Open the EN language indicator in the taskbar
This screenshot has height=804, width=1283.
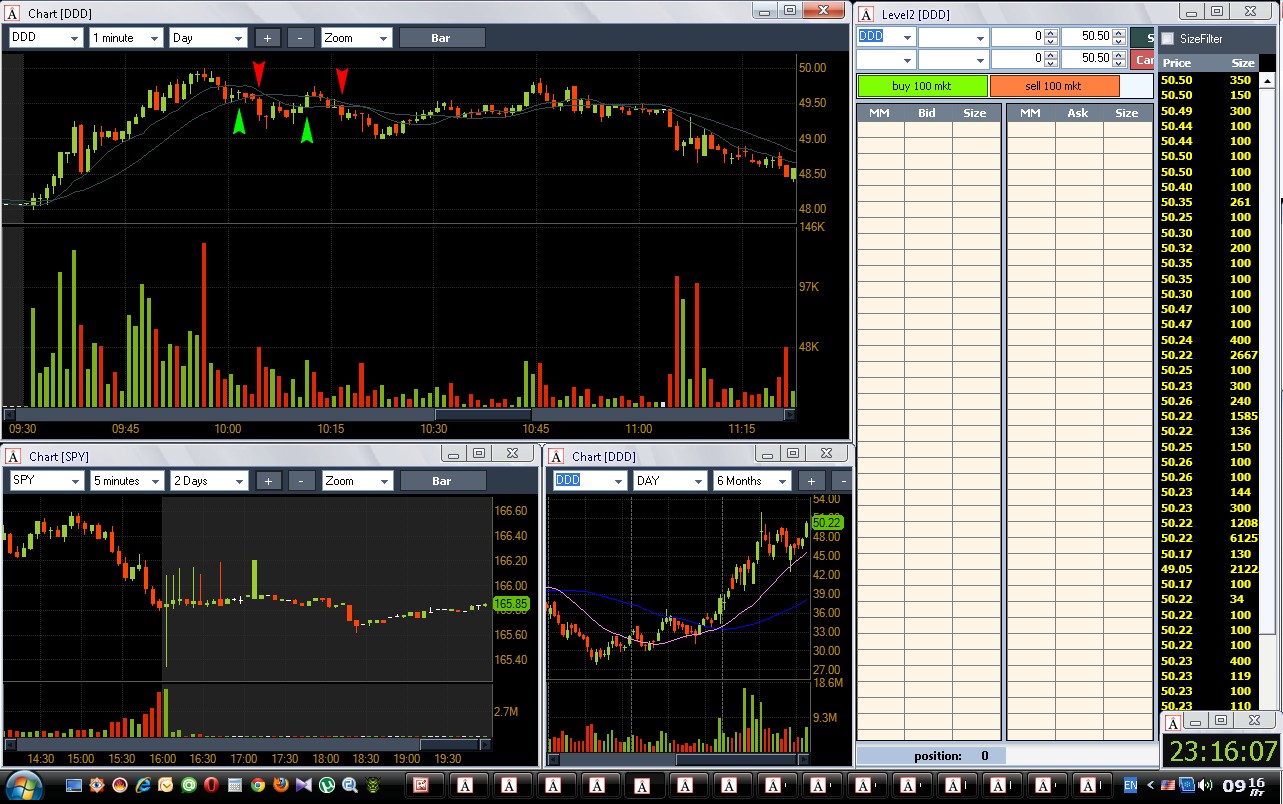1131,785
